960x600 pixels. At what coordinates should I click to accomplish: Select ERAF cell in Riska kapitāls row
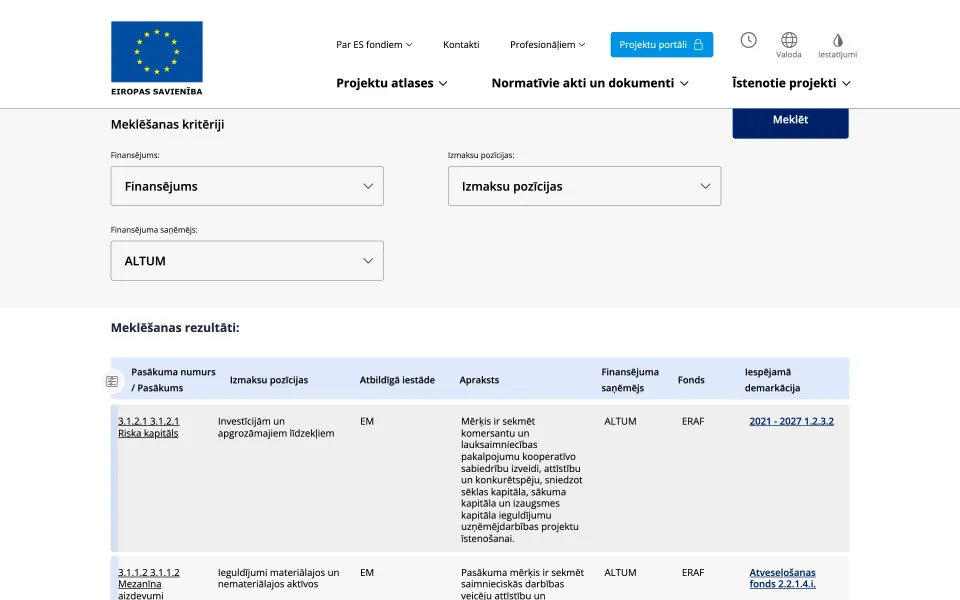692,421
